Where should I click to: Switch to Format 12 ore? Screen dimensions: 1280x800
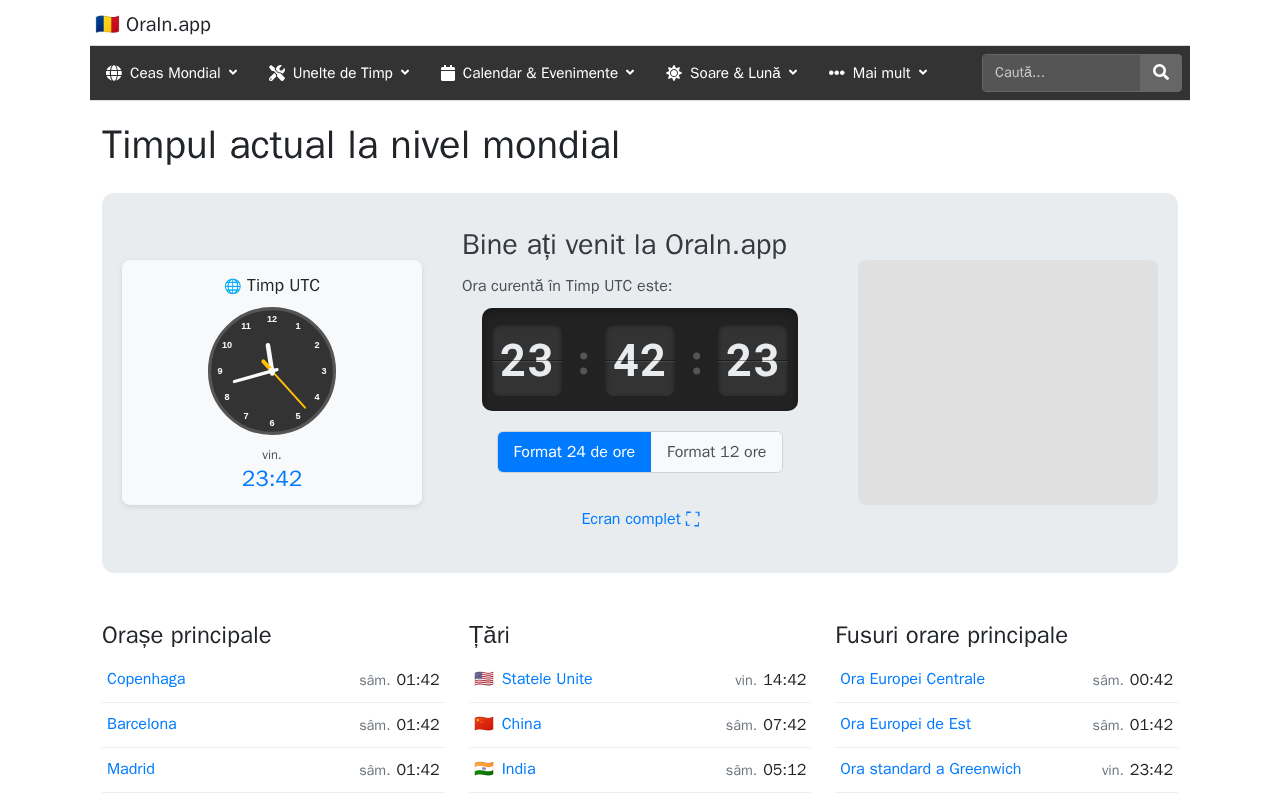click(717, 452)
